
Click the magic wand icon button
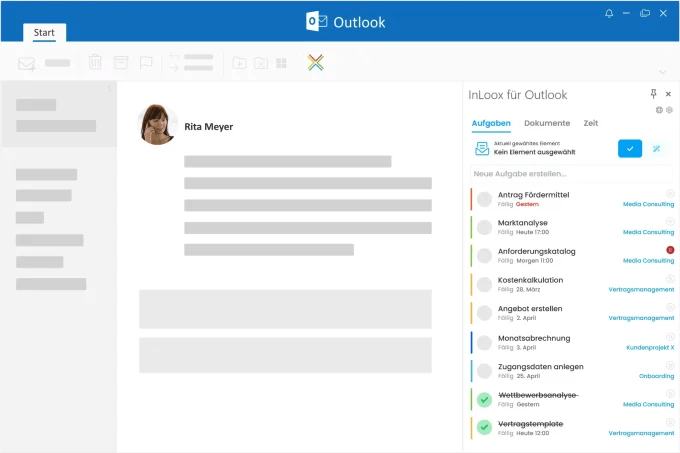pyautogui.click(x=657, y=148)
